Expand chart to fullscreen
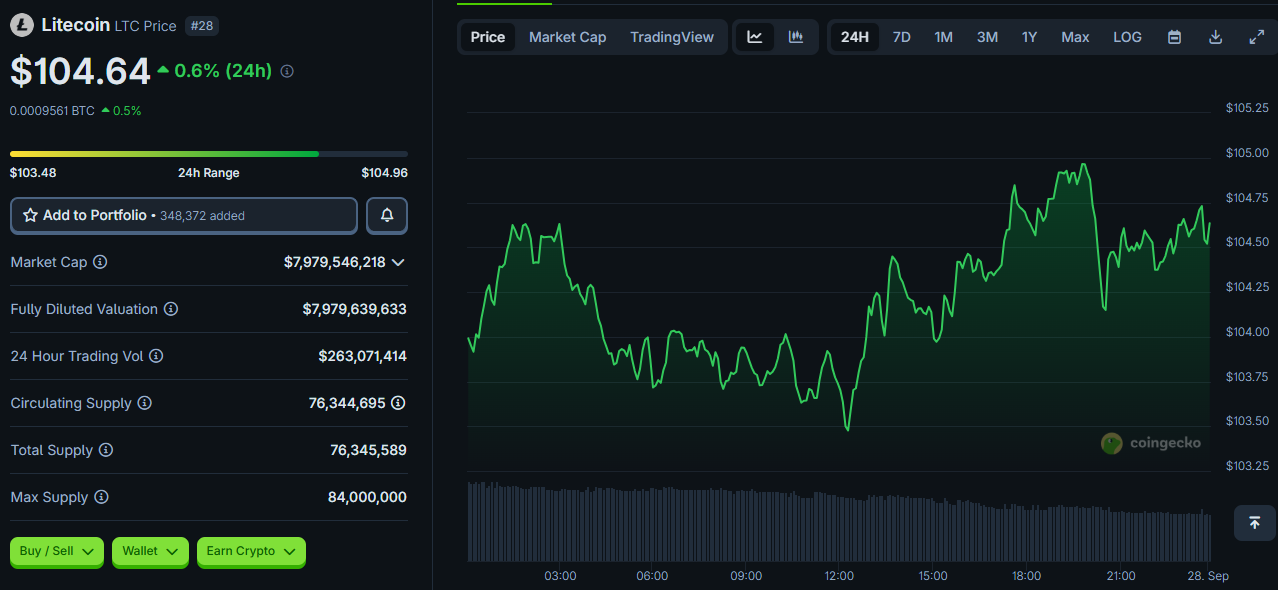The image size is (1278, 590). [x=1257, y=37]
